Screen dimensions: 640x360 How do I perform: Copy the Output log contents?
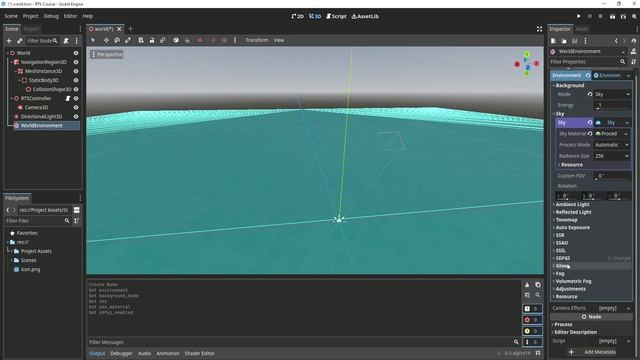(x=538, y=285)
